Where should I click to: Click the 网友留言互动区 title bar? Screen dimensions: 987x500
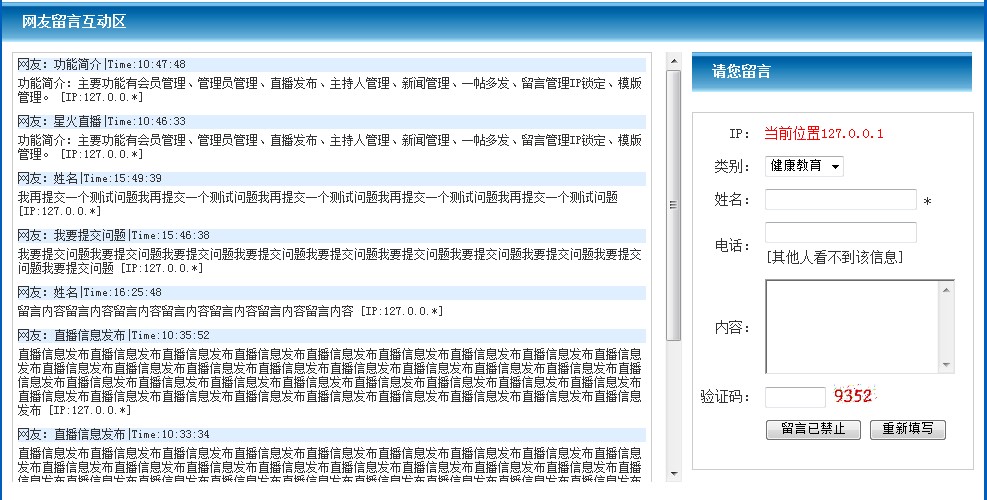pyautogui.click(x=74, y=22)
